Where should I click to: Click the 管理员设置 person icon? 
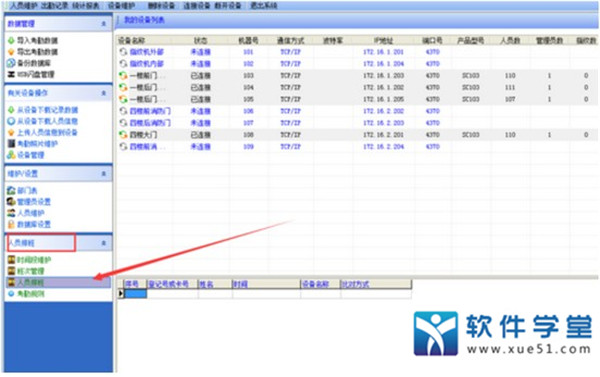click(11, 201)
